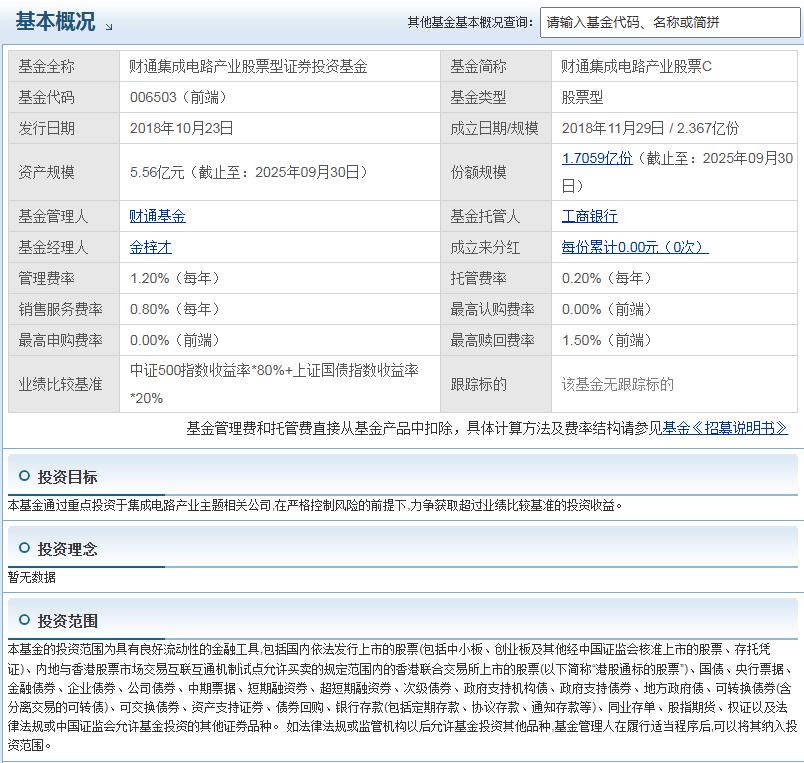Open the 工商银行 custodian link
Image resolution: width=804 pixels, height=763 pixels.
tap(590, 216)
